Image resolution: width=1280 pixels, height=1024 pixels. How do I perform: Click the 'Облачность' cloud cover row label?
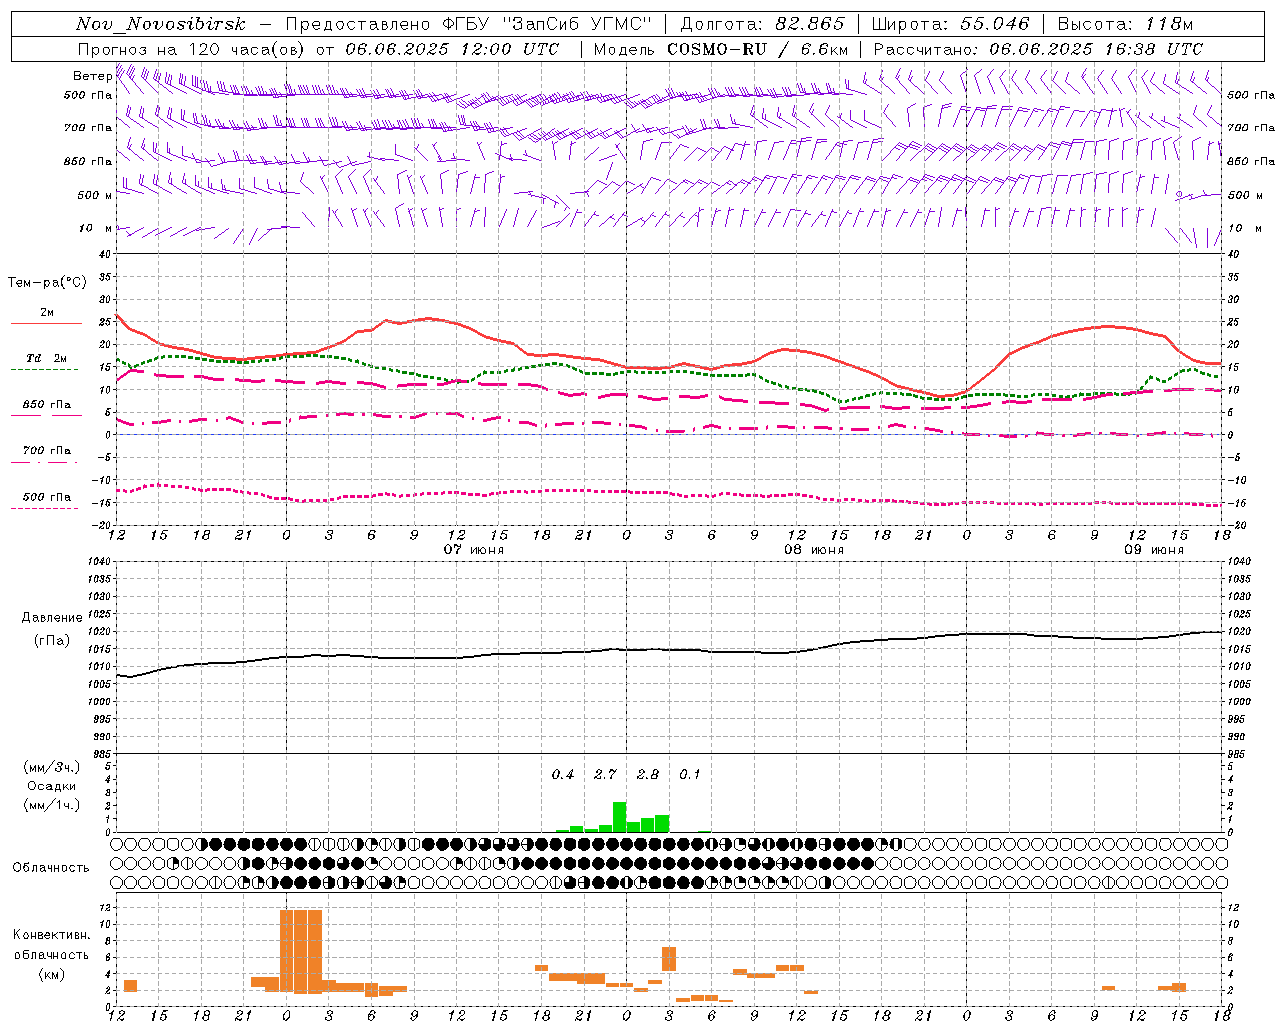click(x=51, y=868)
